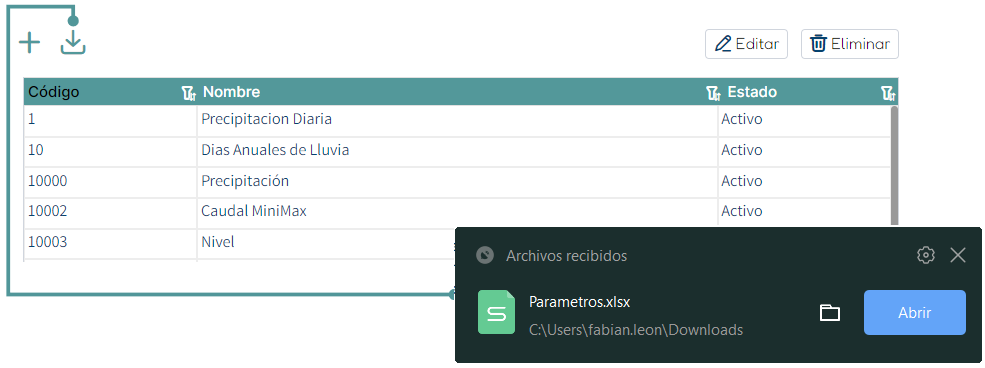Select the Caudal MiniMax row
The width and height of the screenshot is (985, 368).
click(457, 212)
